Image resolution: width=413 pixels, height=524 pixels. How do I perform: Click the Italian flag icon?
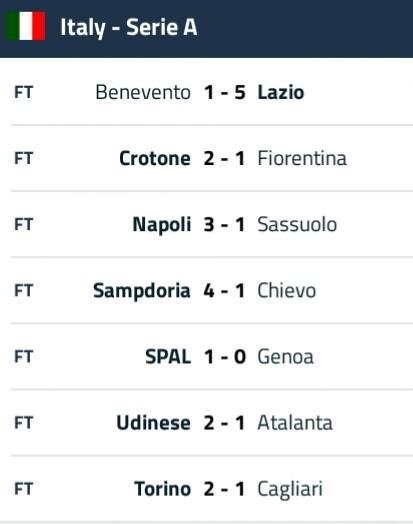26,26
